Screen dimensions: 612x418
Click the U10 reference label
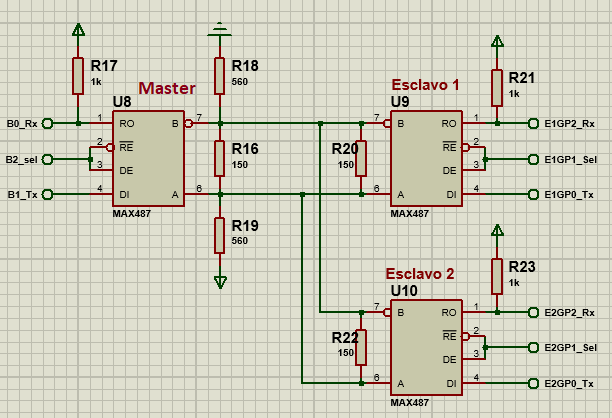point(404,291)
